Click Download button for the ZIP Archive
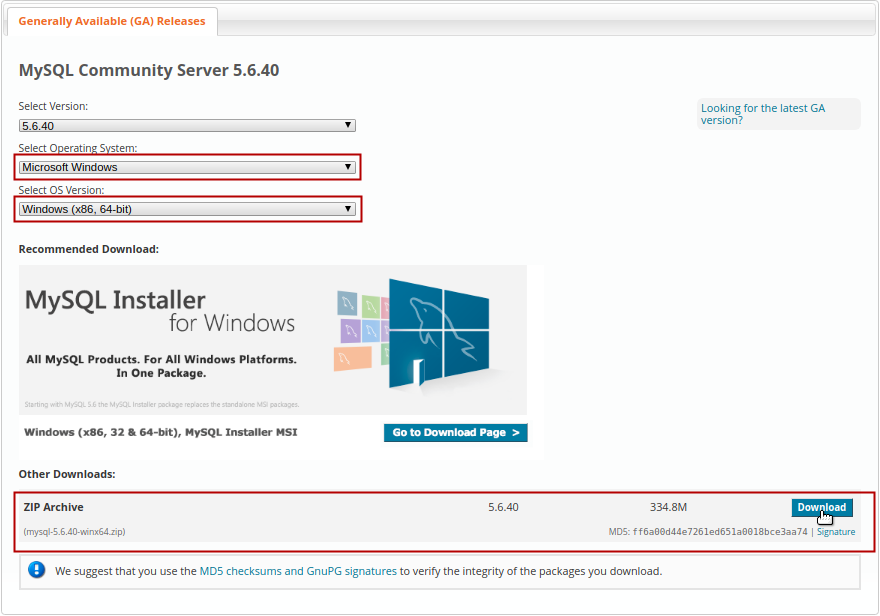 point(821,508)
